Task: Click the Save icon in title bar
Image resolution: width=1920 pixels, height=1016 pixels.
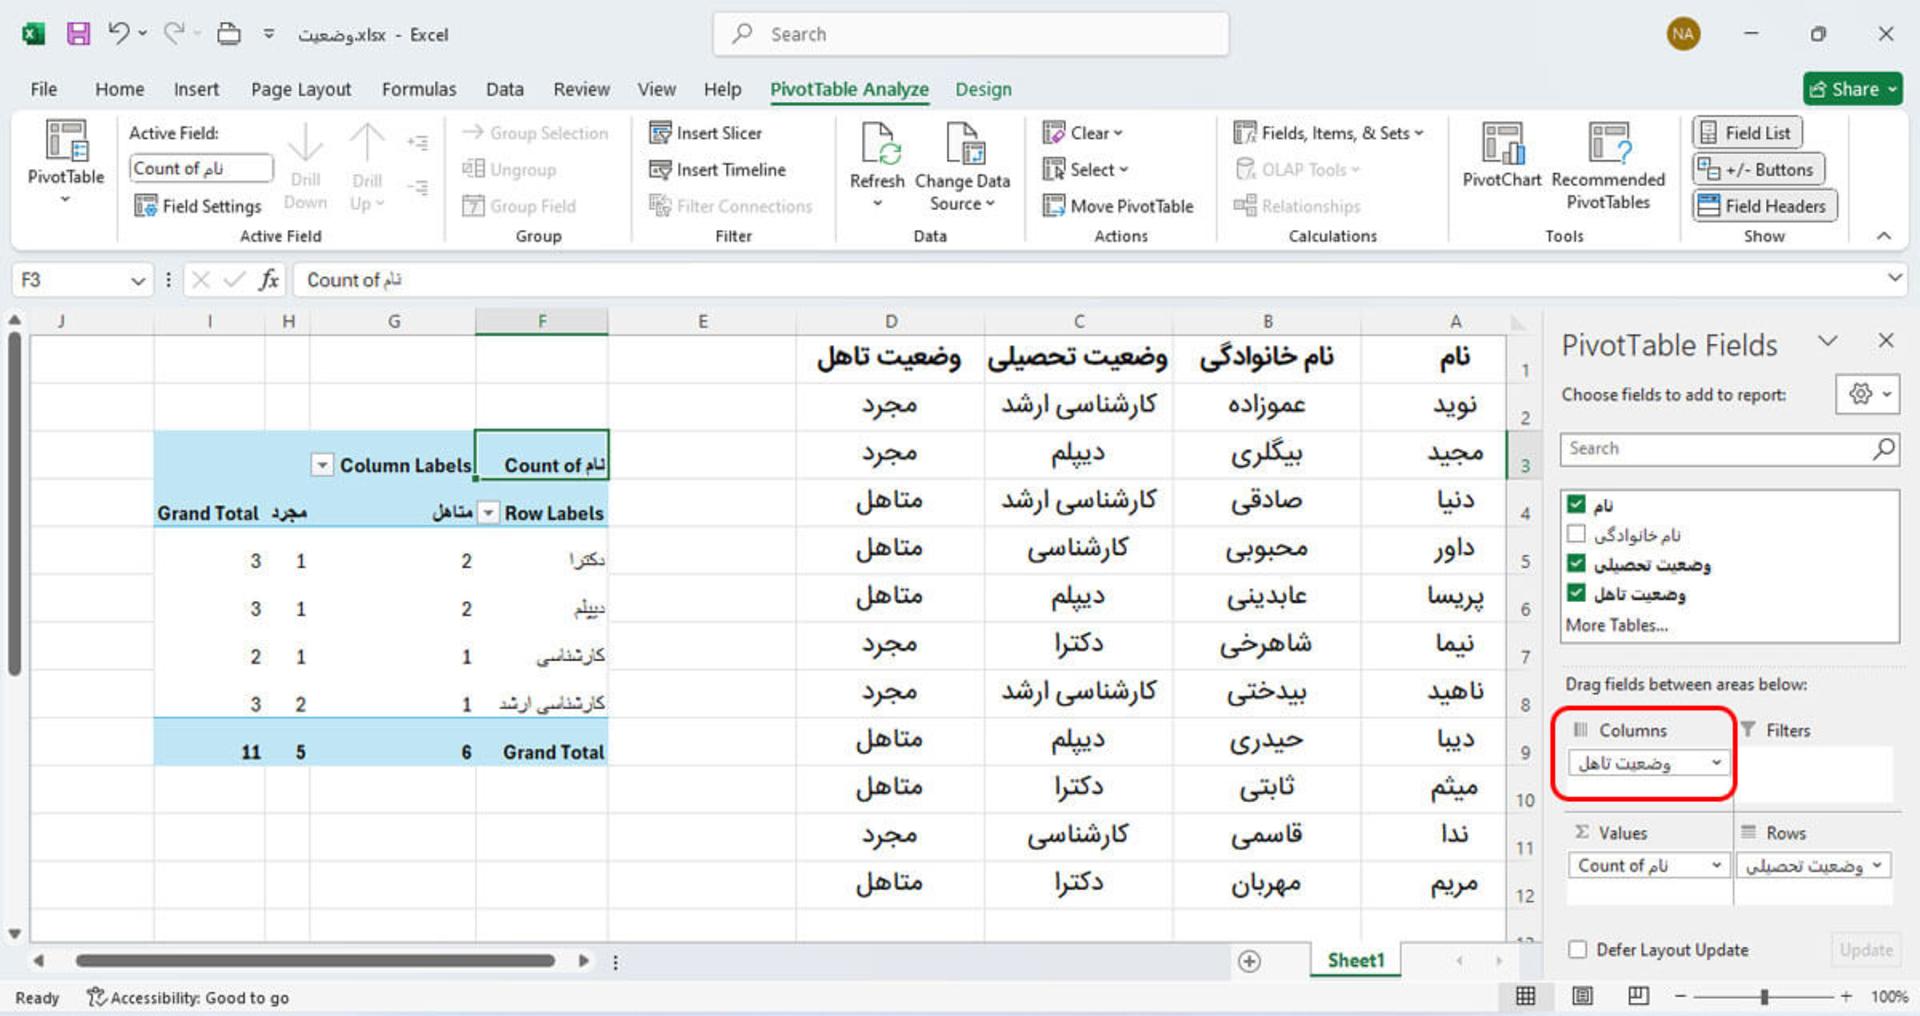Action: tap(78, 34)
